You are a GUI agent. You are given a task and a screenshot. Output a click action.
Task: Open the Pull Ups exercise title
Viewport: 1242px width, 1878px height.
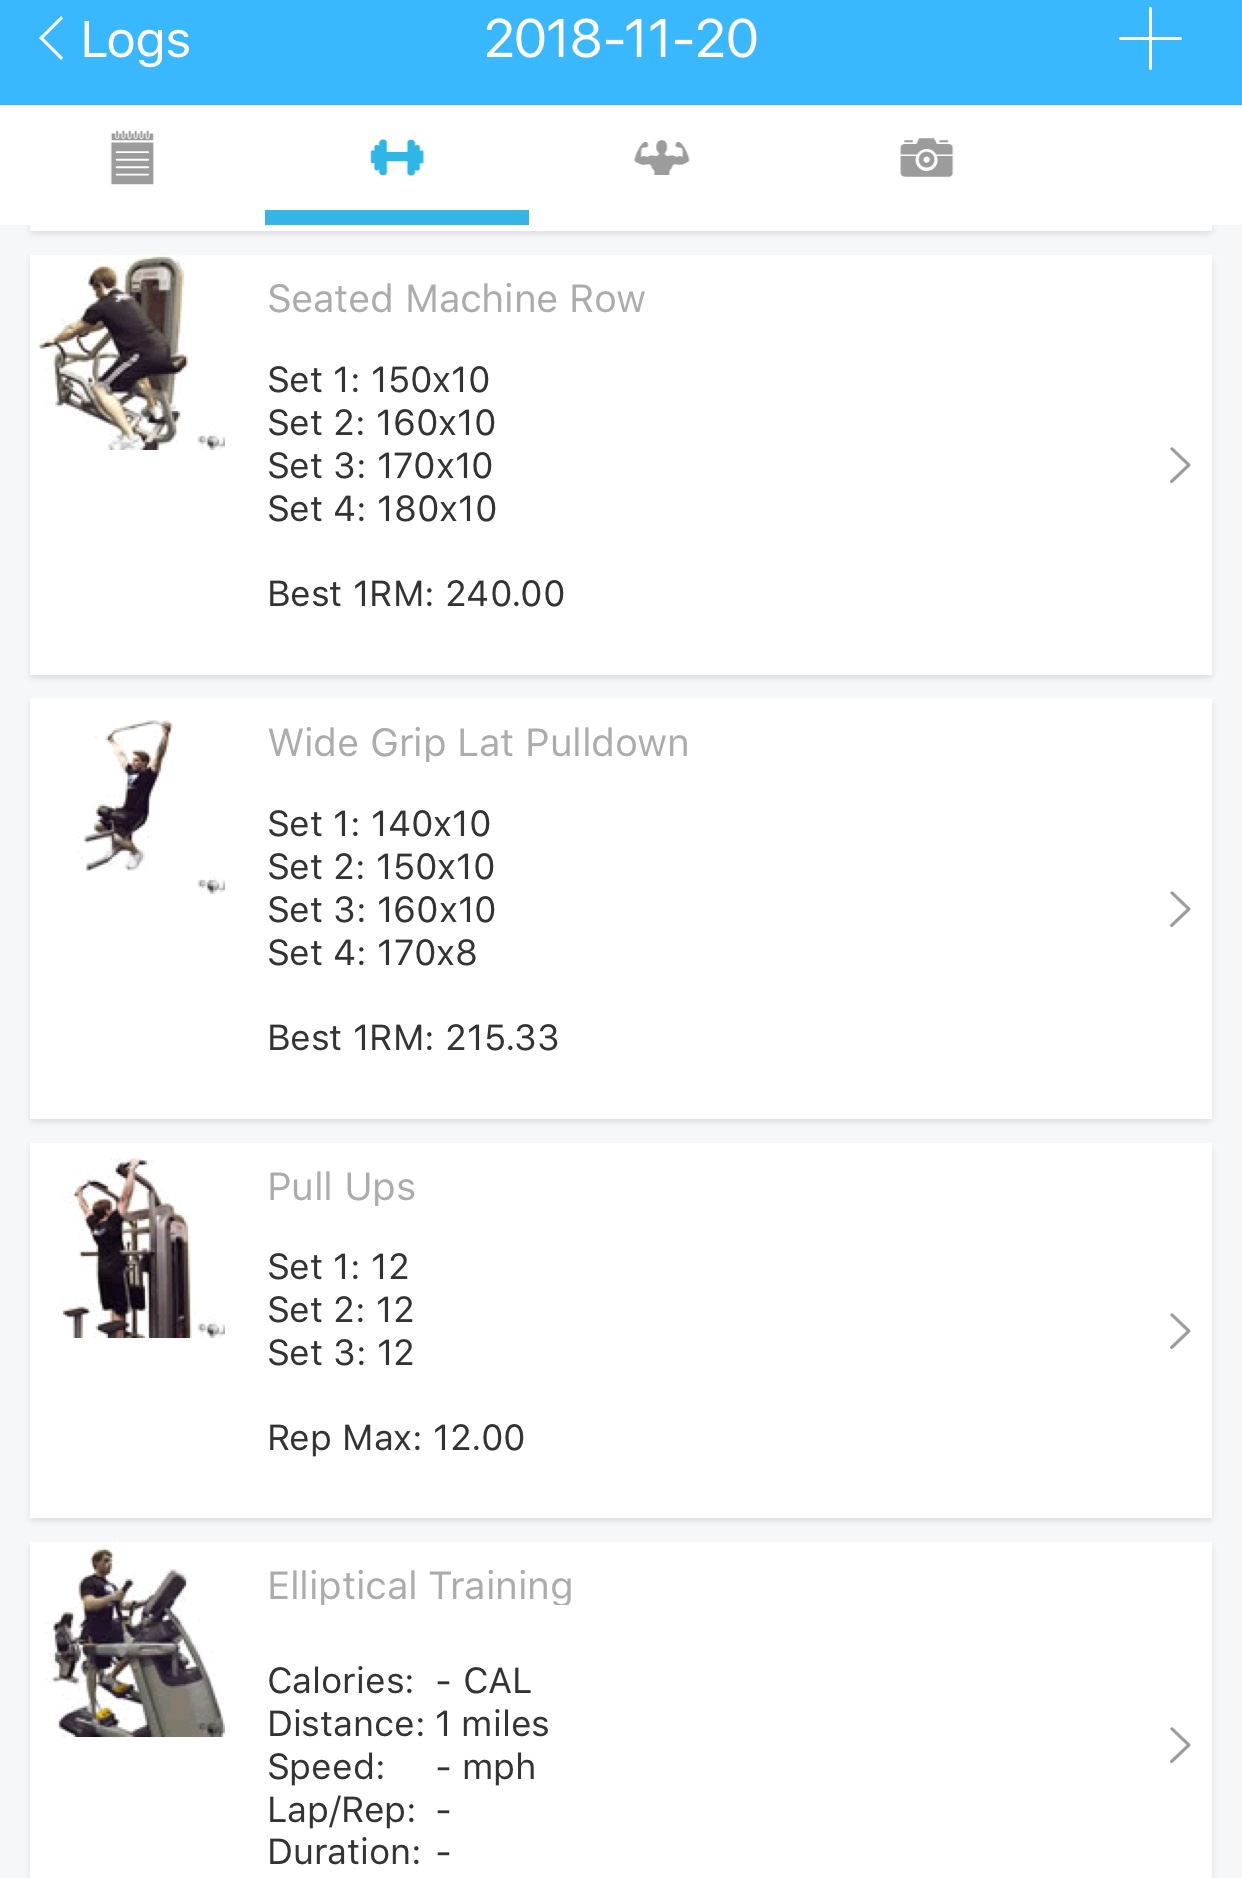tap(341, 1187)
